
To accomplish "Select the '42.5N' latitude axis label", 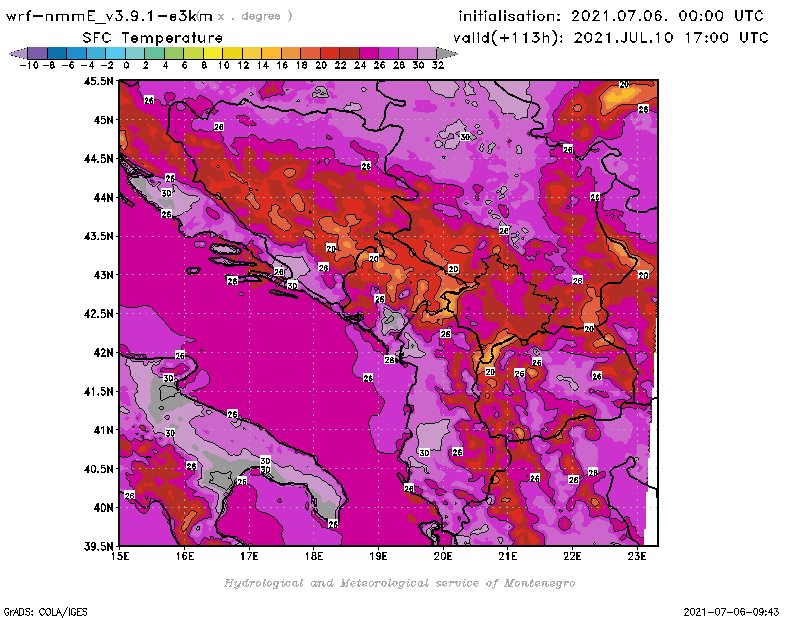I will (x=98, y=314).
